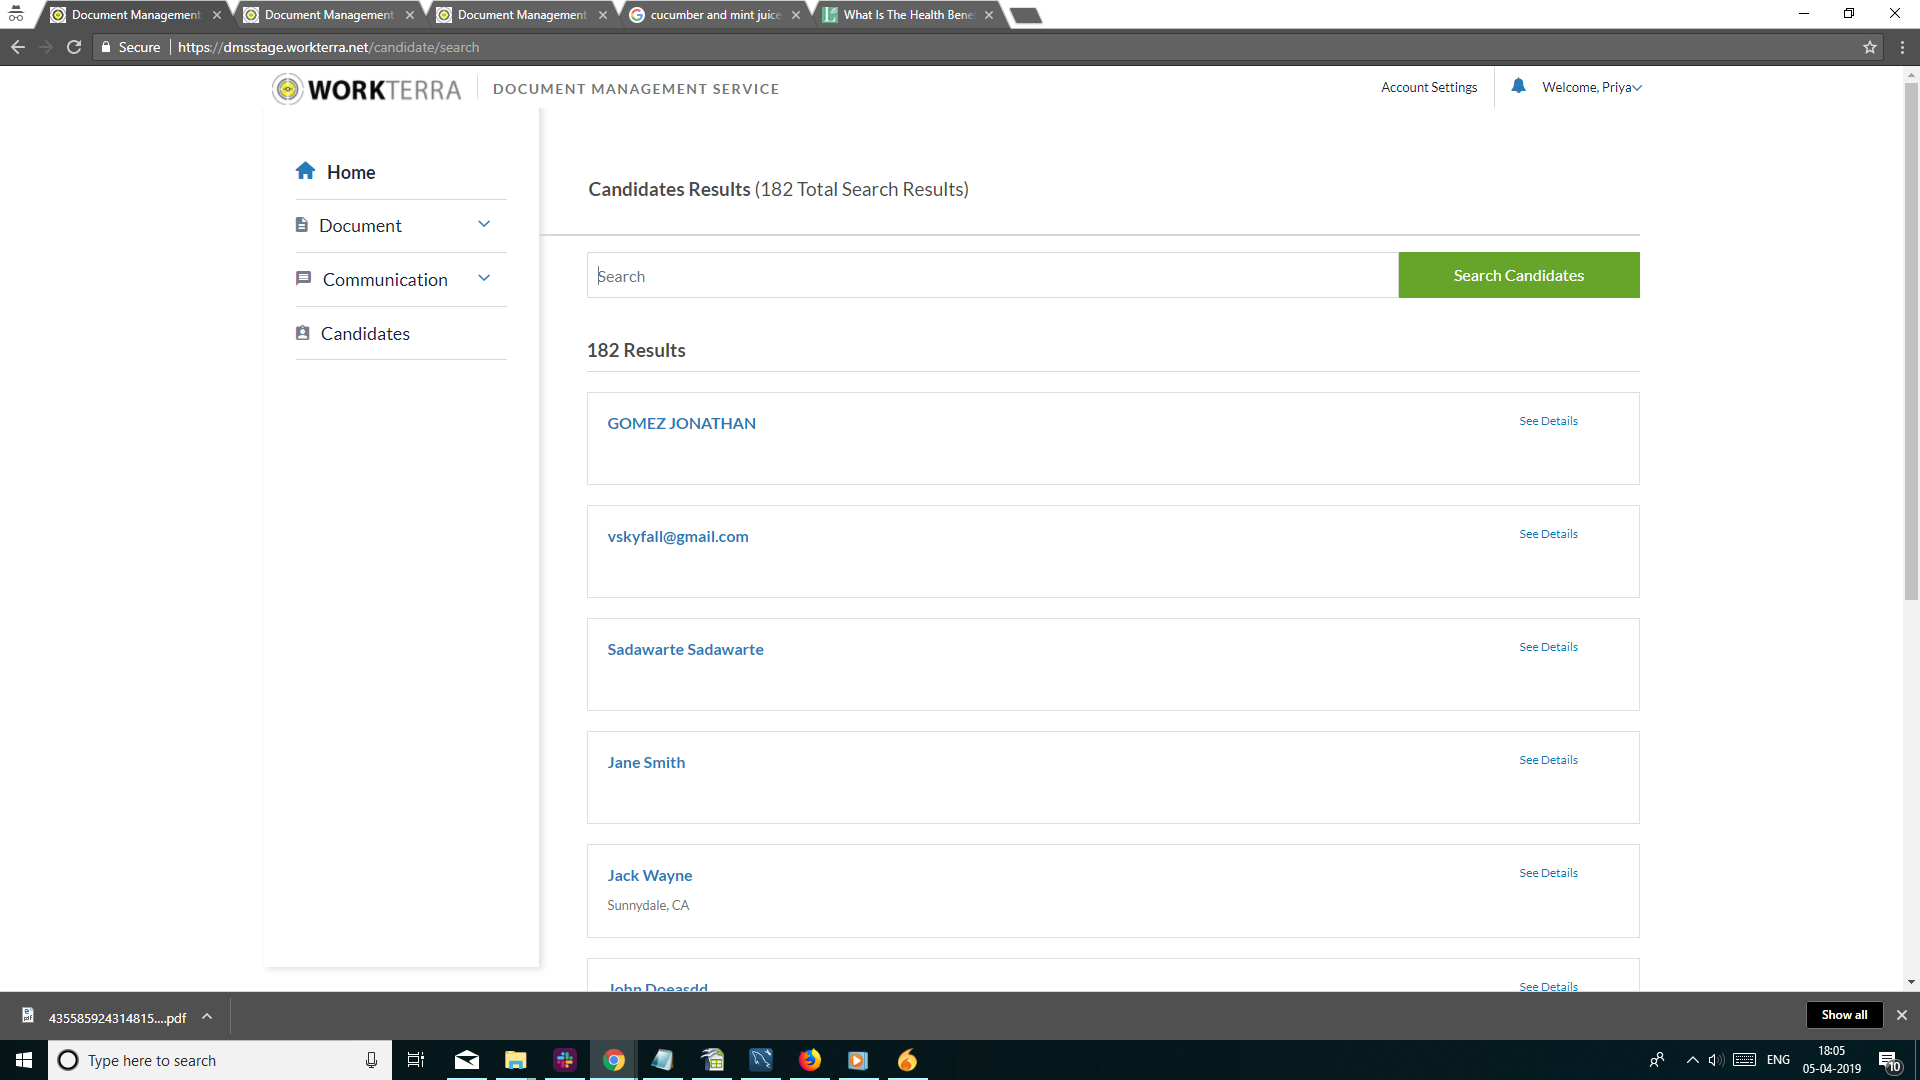Click the microphone icon in taskbar search
The height and width of the screenshot is (1080, 1920).
pos(371,1060)
